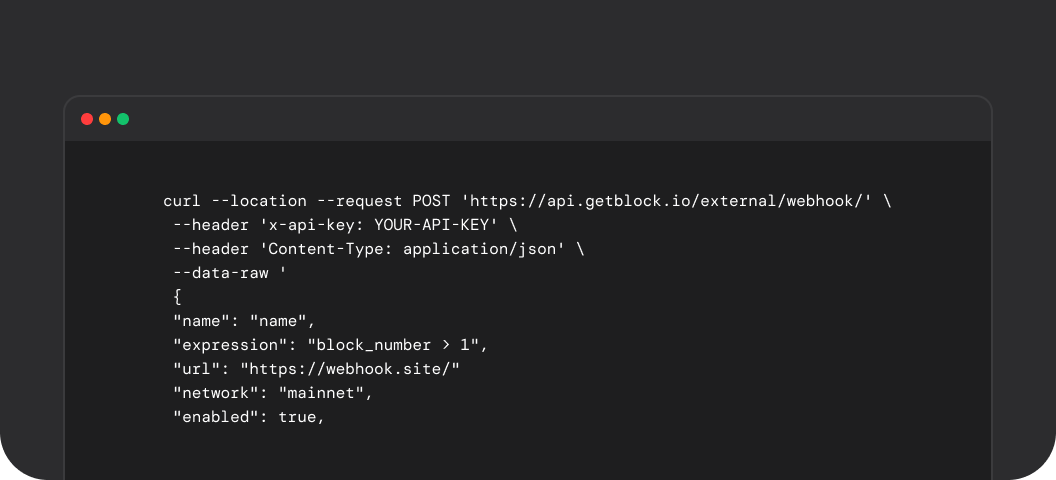This screenshot has width=1056, height=480.
Task: Click the https://webhook.site/ URL string
Action: [x=350, y=369]
